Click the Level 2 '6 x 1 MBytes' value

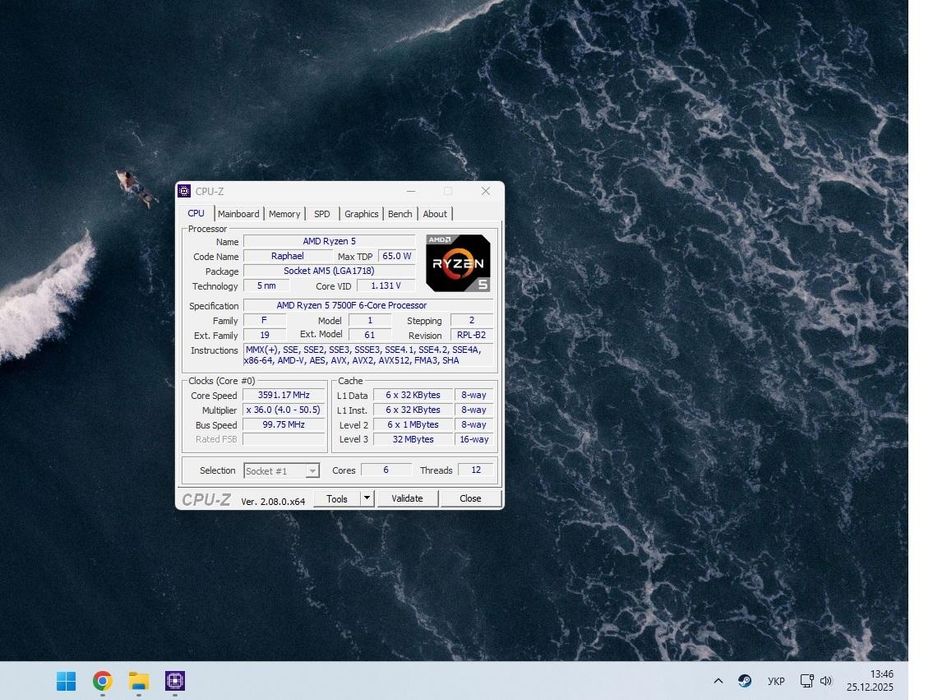pos(413,425)
